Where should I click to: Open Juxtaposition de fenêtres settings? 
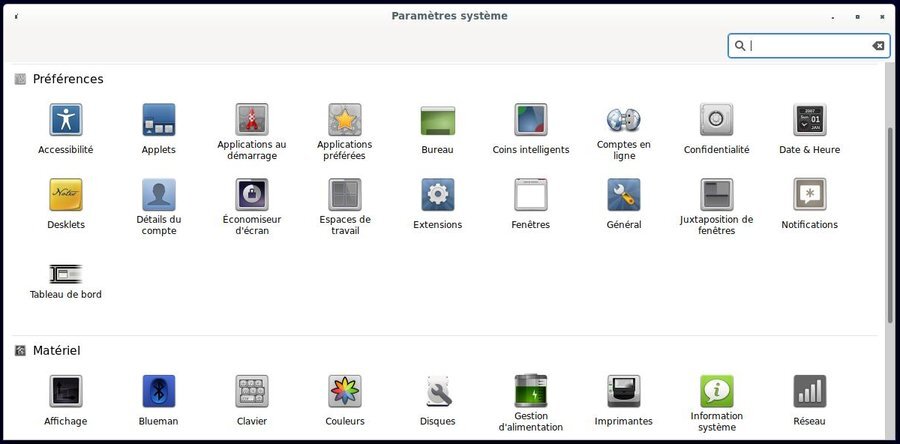point(717,195)
